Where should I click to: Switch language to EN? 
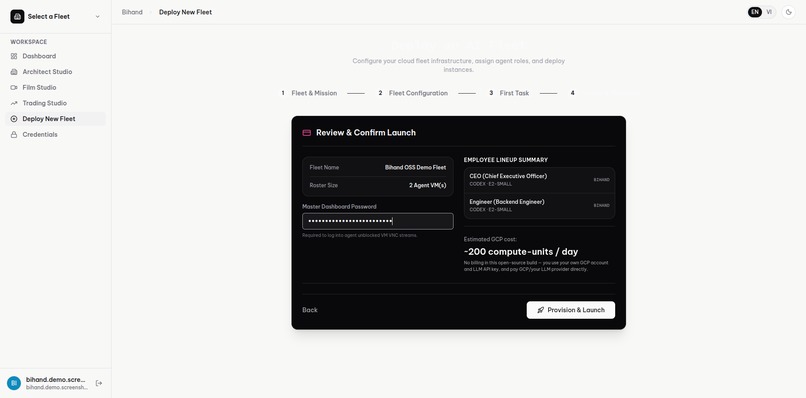(x=755, y=12)
